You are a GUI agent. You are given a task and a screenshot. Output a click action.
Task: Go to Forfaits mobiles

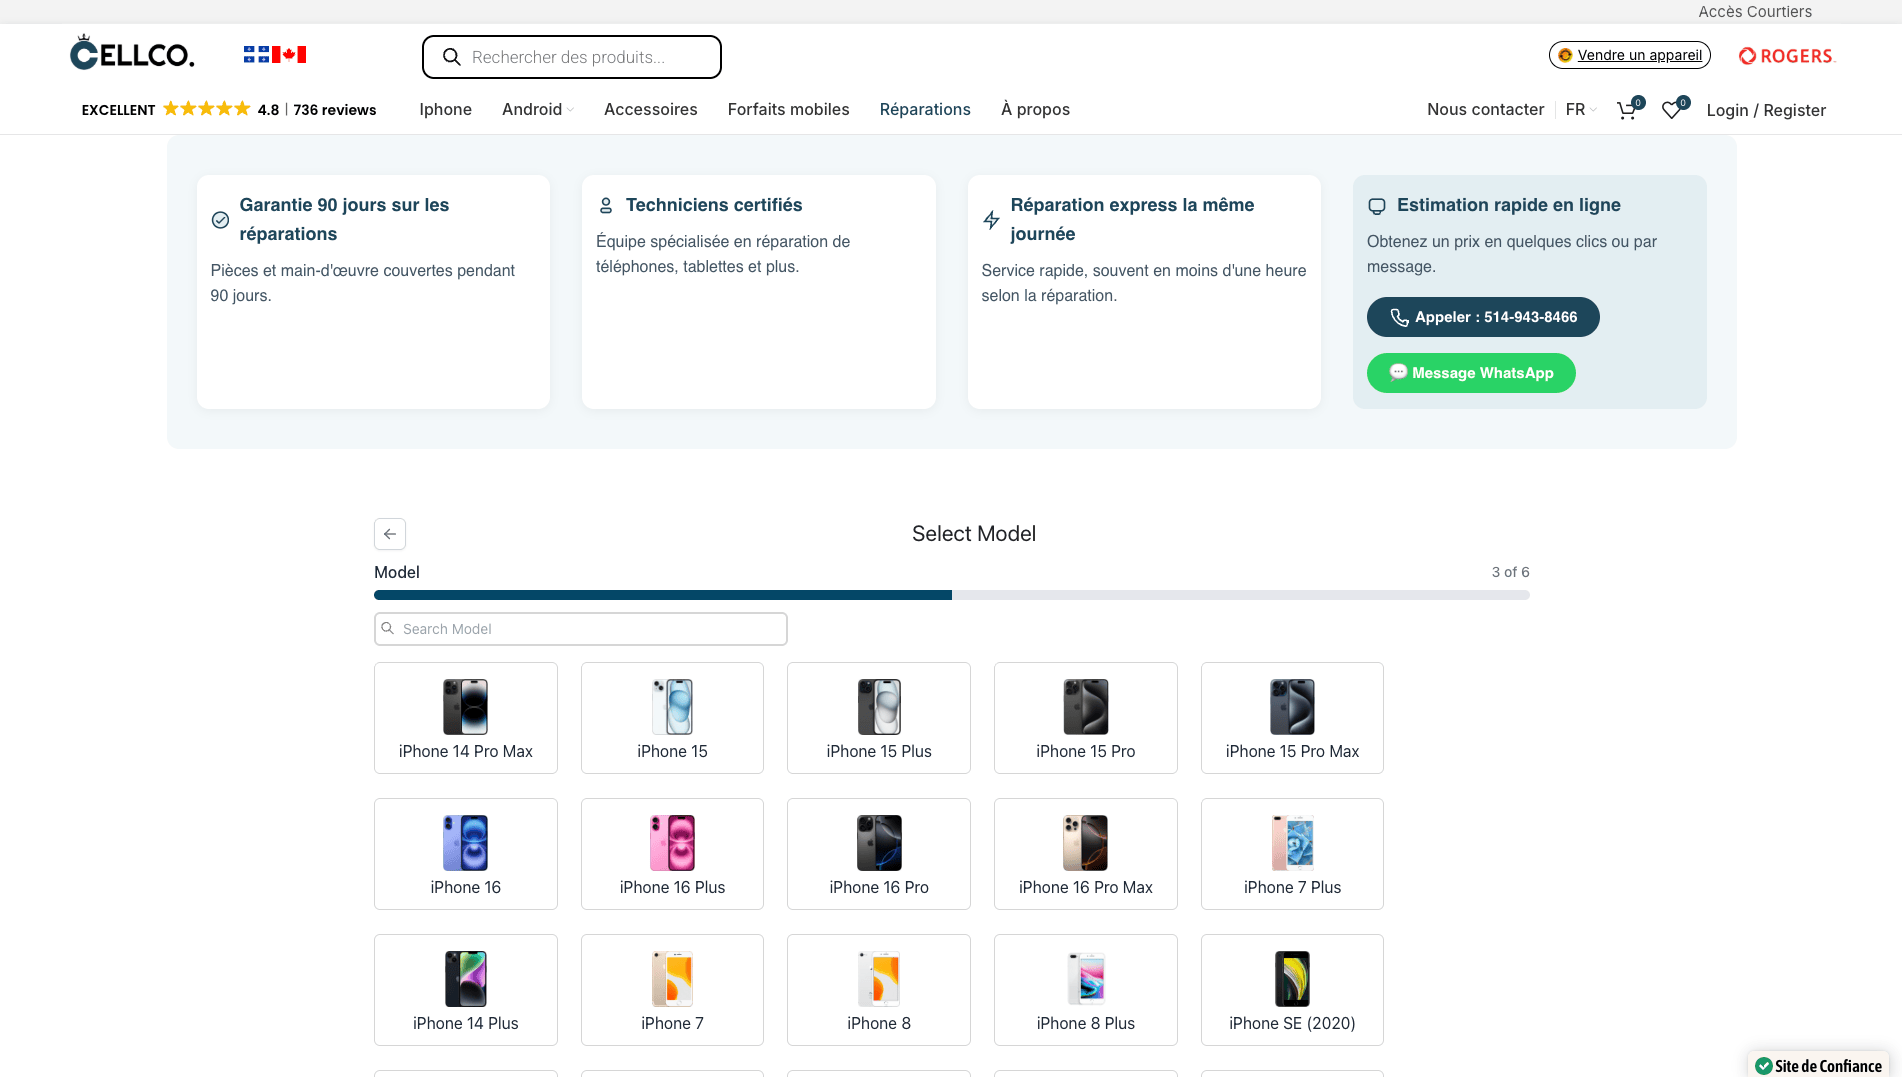[x=788, y=109]
